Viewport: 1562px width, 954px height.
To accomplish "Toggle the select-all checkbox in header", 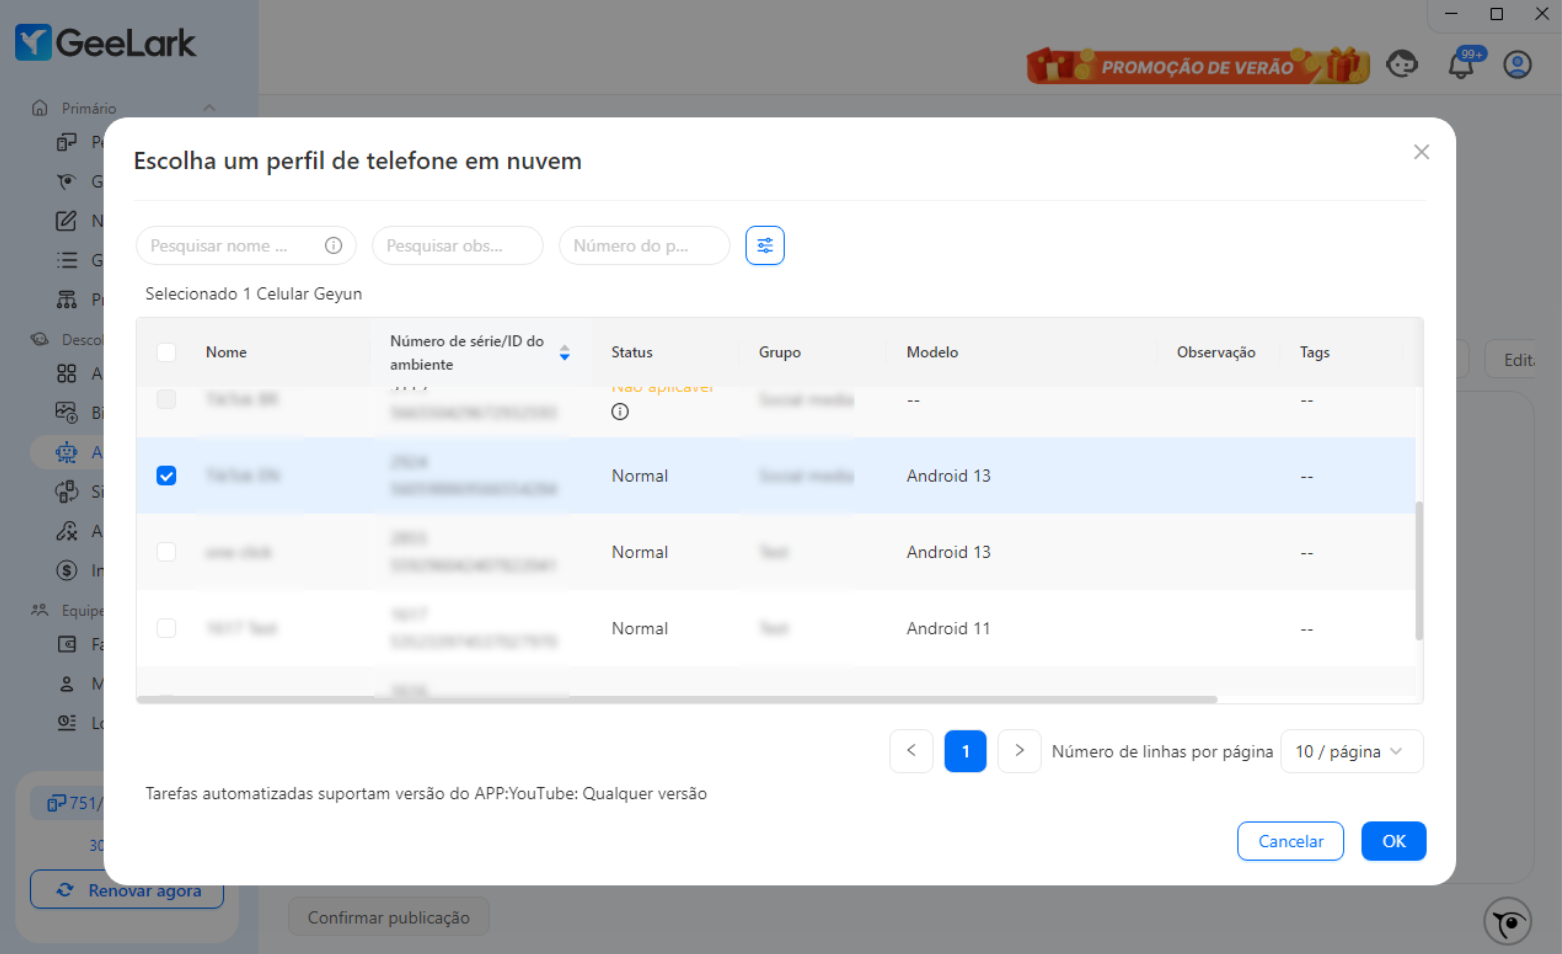I will 166,352.
